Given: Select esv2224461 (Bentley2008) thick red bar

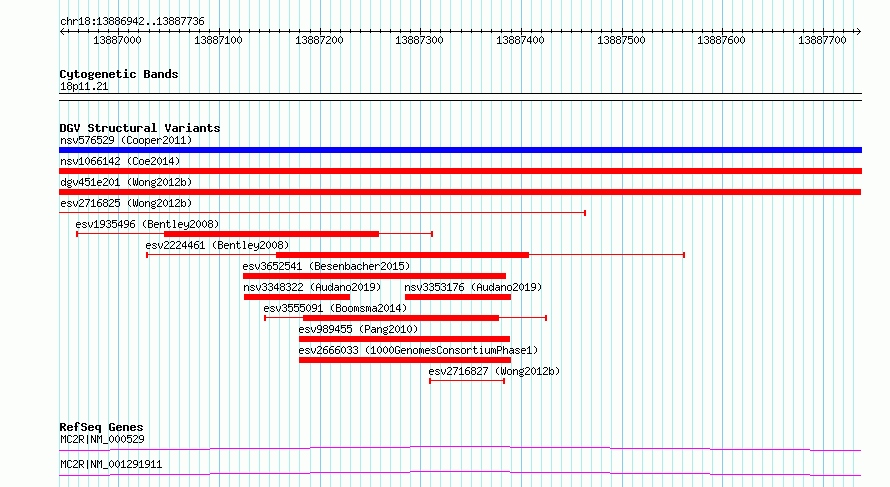Looking at the screenshot, I should point(402,255).
